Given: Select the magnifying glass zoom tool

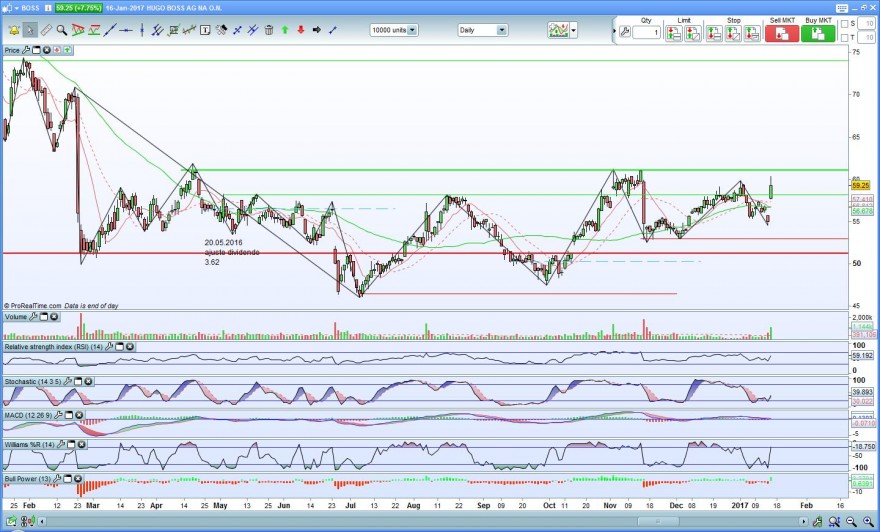Looking at the screenshot, I should [x=62, y=30].
